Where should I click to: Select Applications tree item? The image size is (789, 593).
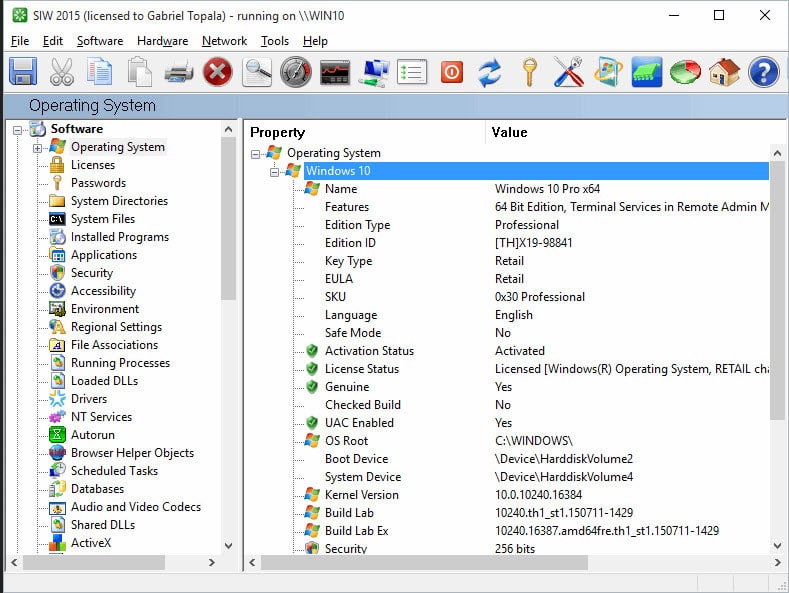coord(104,255)
